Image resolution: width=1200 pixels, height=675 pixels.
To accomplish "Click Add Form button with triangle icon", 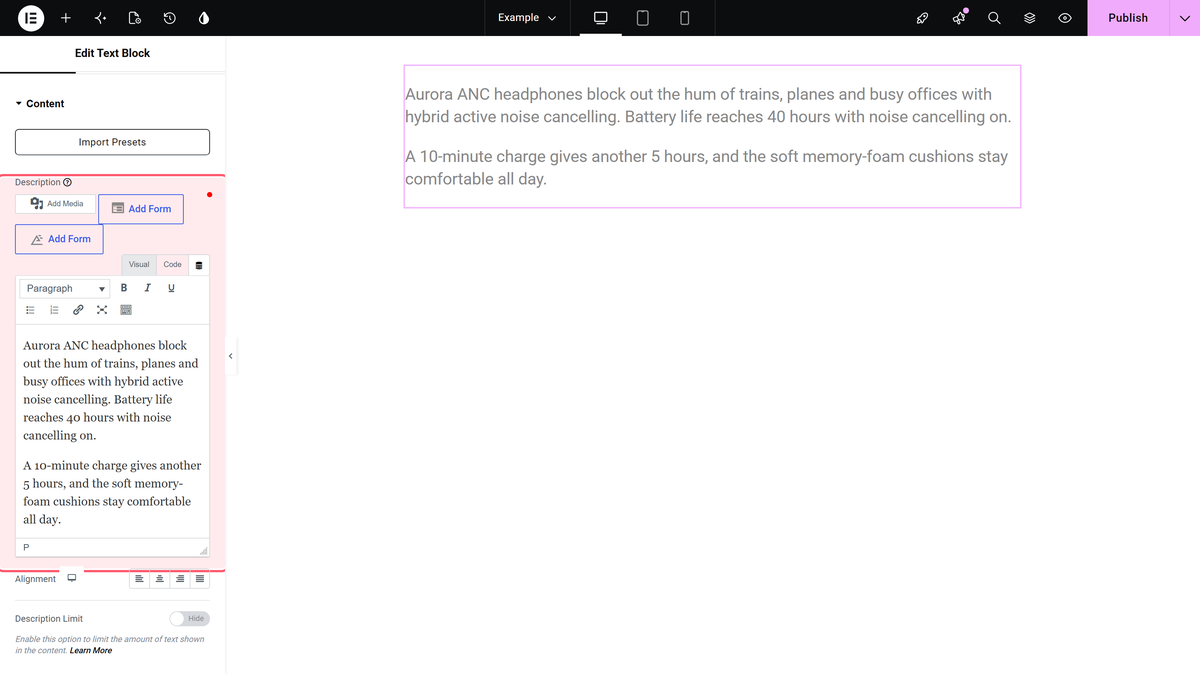I will click(x=59, y=239).
